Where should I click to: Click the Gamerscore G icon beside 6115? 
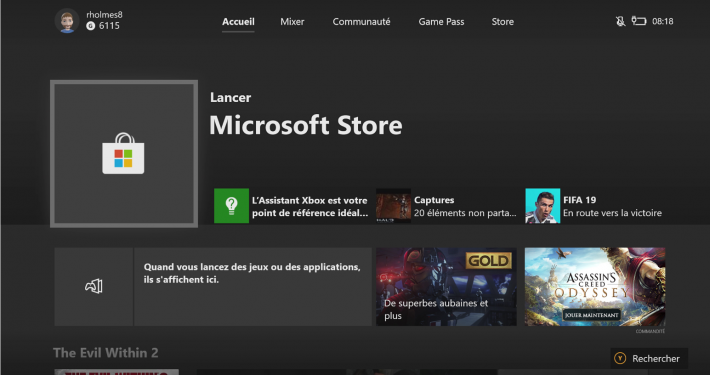coord(91,26)
